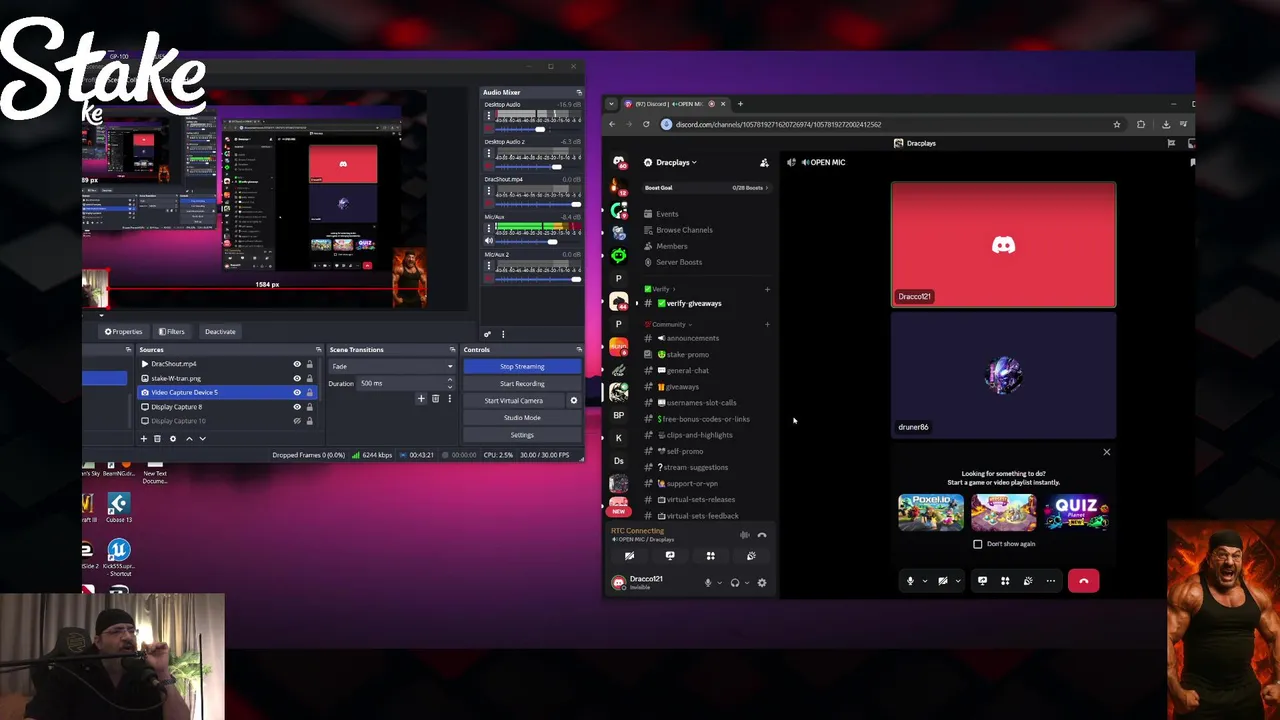This screenshot has height=720, width=1280.
Task: Open source properties gear in Sources toolbar
Action: click(x=172, y=438)
